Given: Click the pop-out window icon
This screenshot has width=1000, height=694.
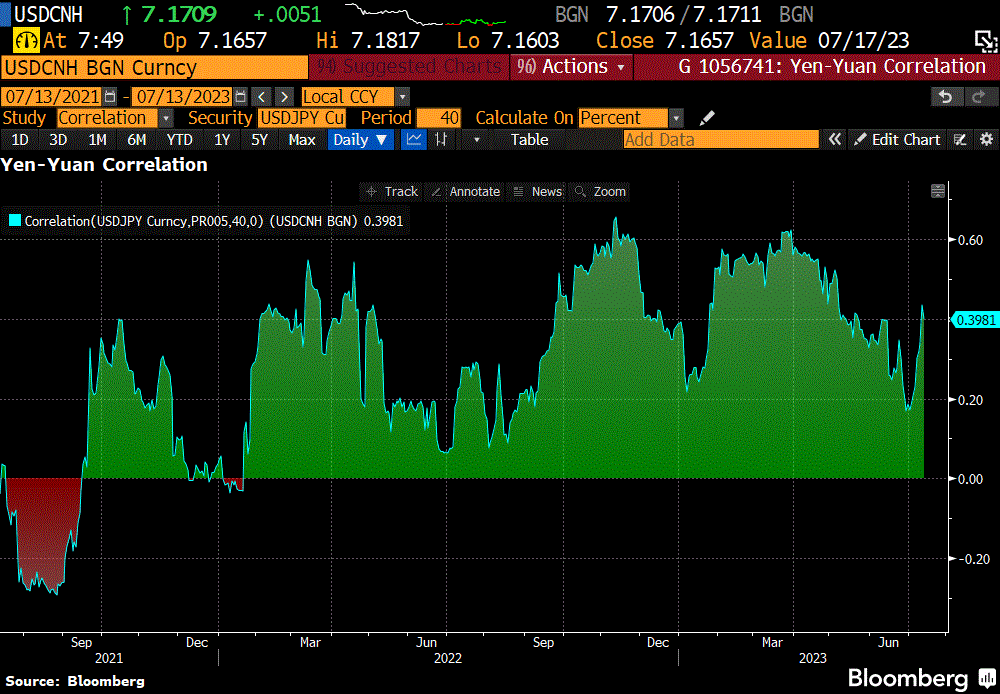Looking at the screenshot, I should (985, 41).
